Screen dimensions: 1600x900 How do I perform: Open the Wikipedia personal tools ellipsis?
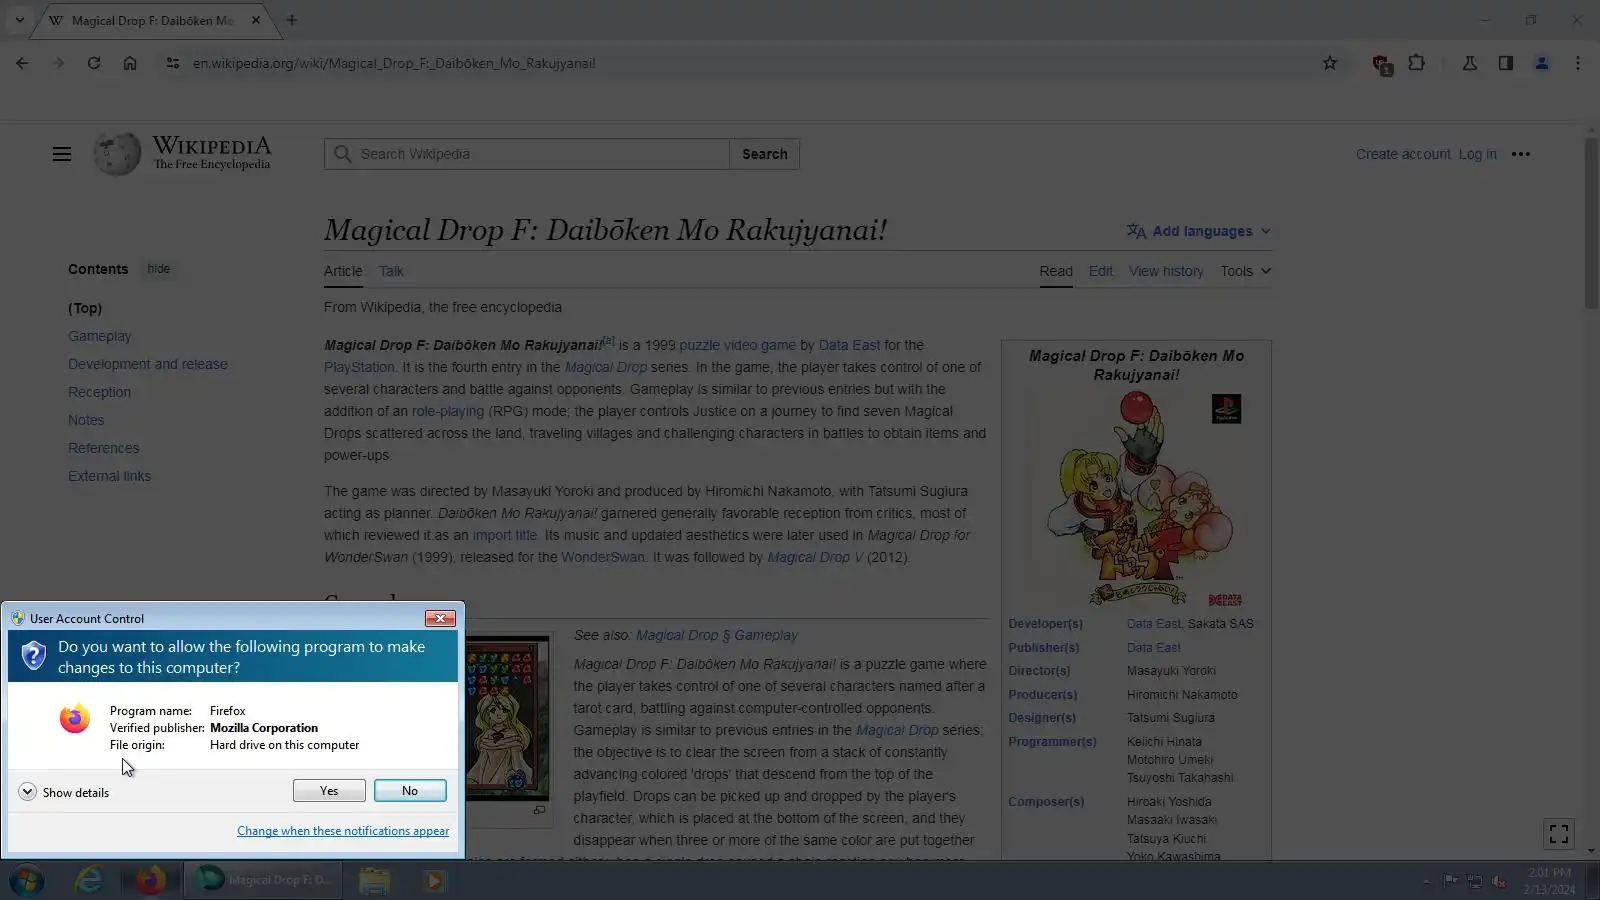pyautogui.click(x=1521, y=154)
